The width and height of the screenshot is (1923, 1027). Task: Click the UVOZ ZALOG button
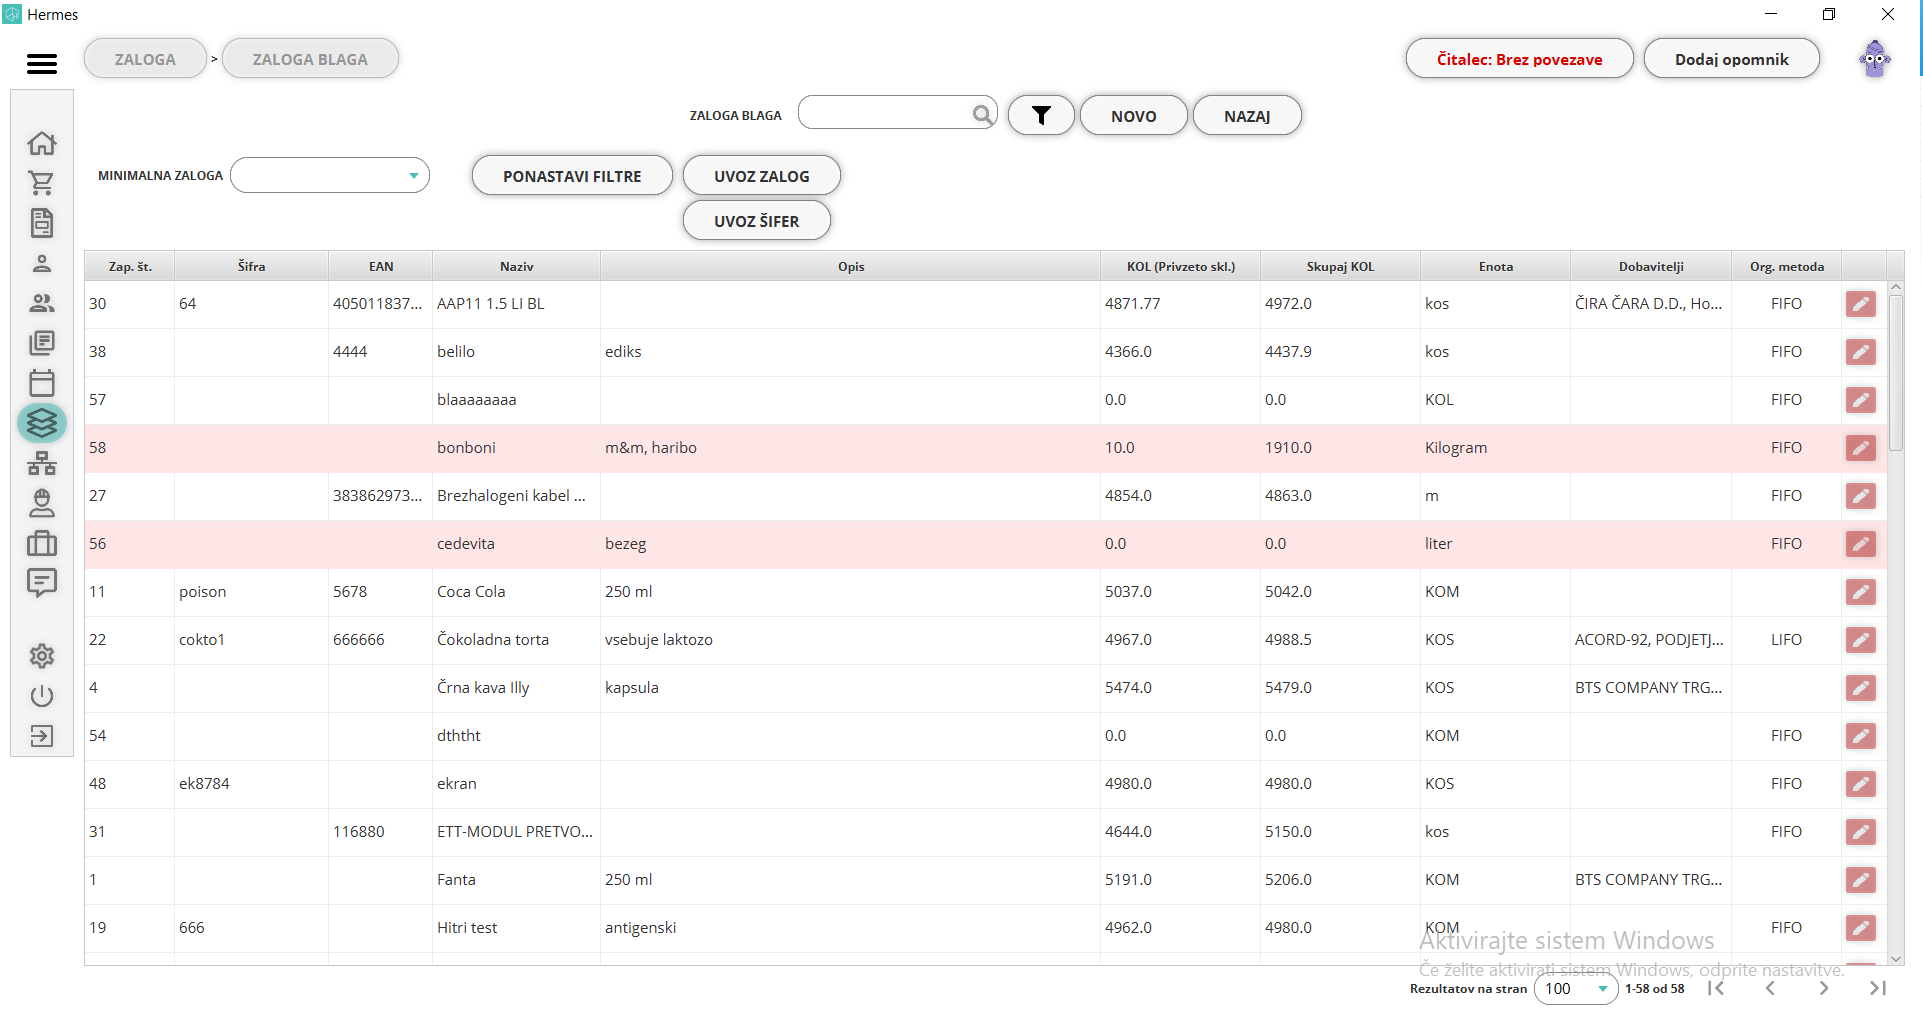[762, 176]
